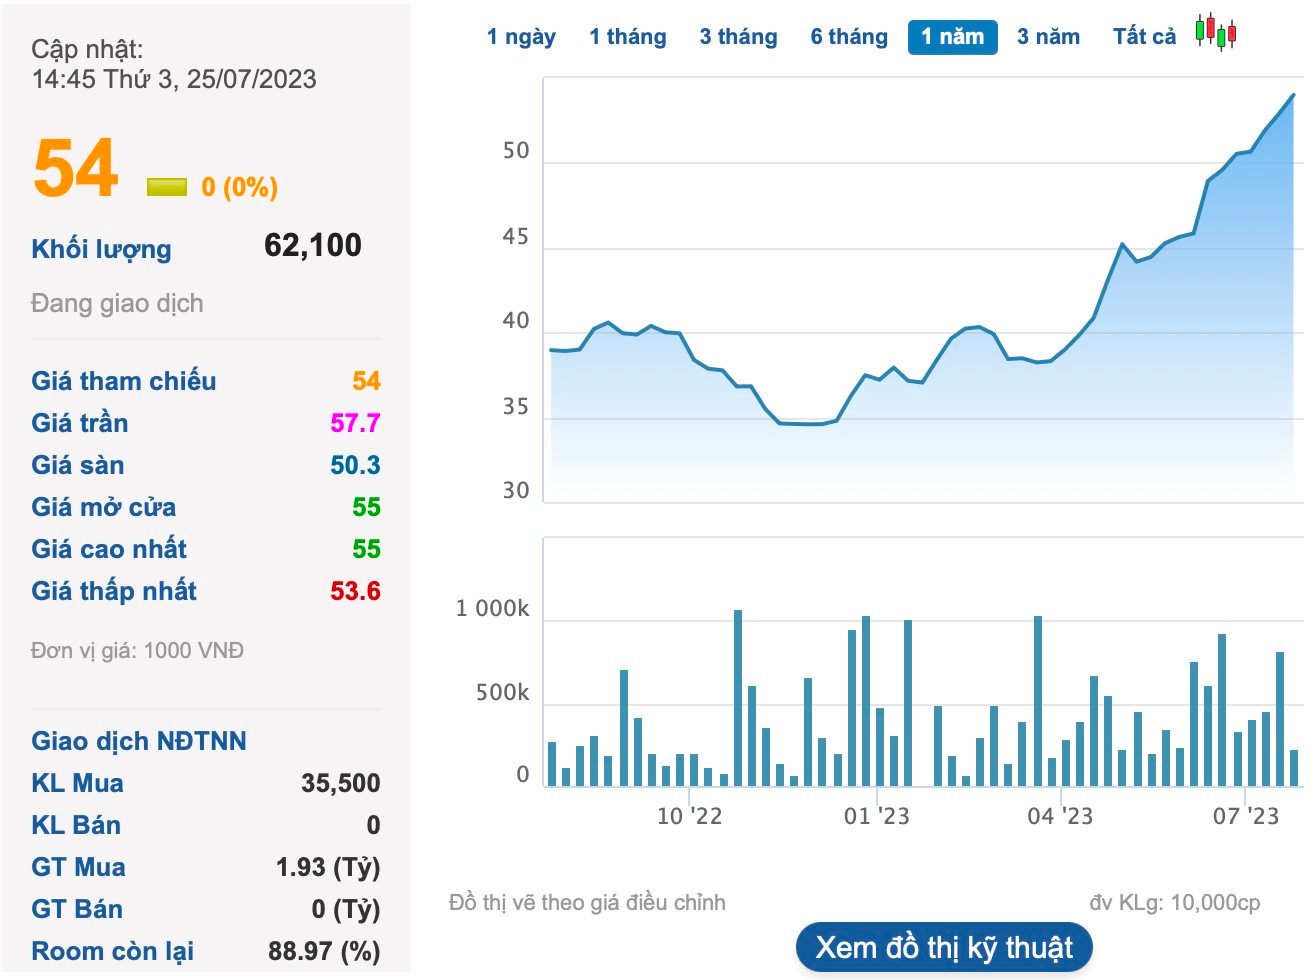The width and height of the screenshot is (1316, 980).
Task: Select the '6 tháng' time range tab
Action: [x=849, y=37]
